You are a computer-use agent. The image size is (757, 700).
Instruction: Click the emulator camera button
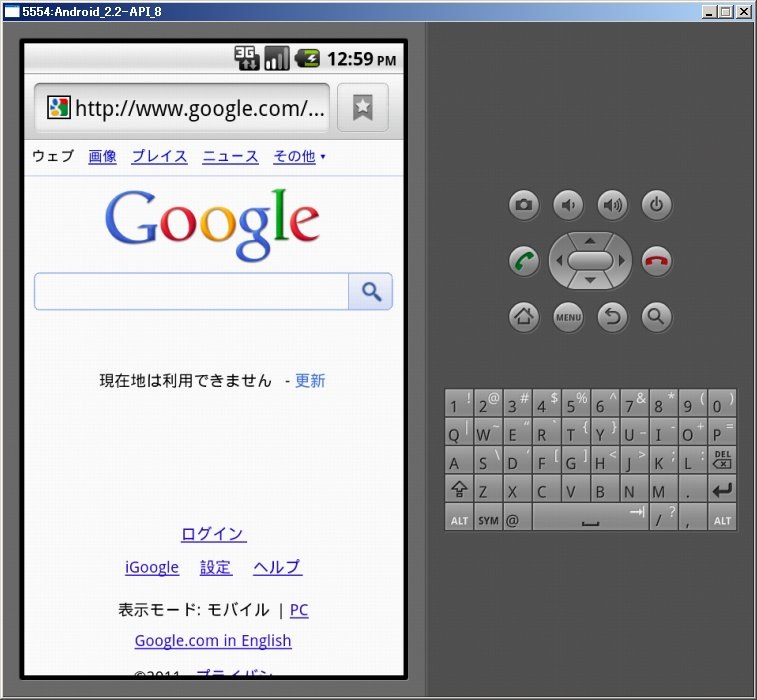tap(524, 205)
